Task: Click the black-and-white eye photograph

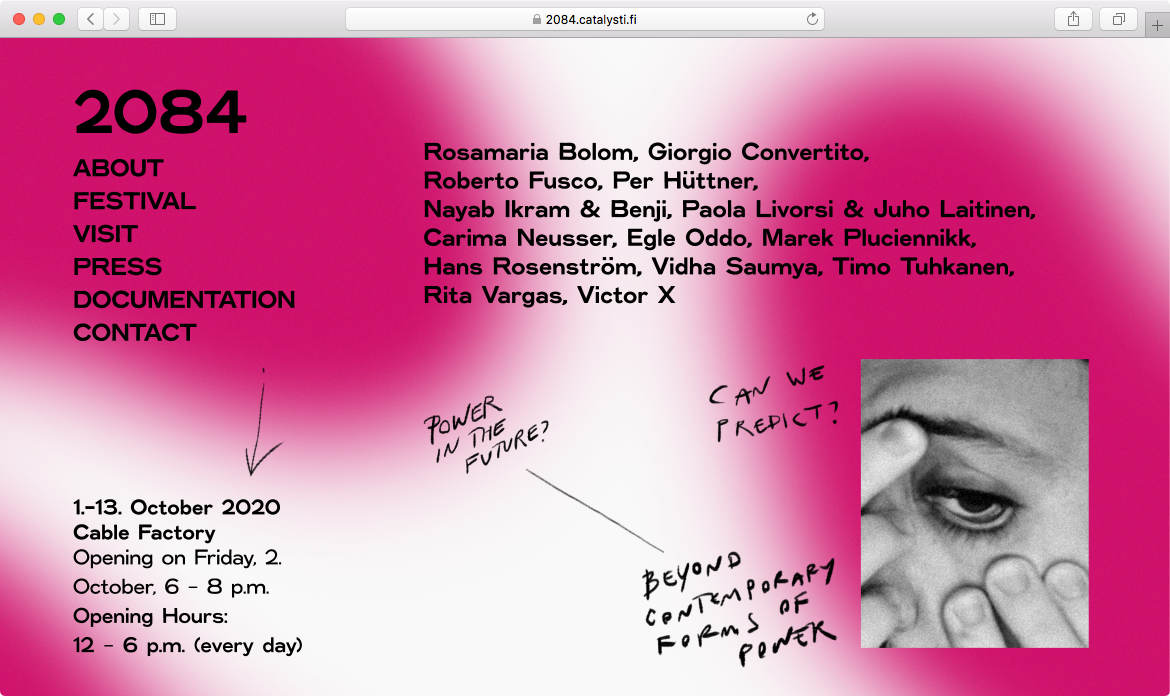Action: coord(975,504)
